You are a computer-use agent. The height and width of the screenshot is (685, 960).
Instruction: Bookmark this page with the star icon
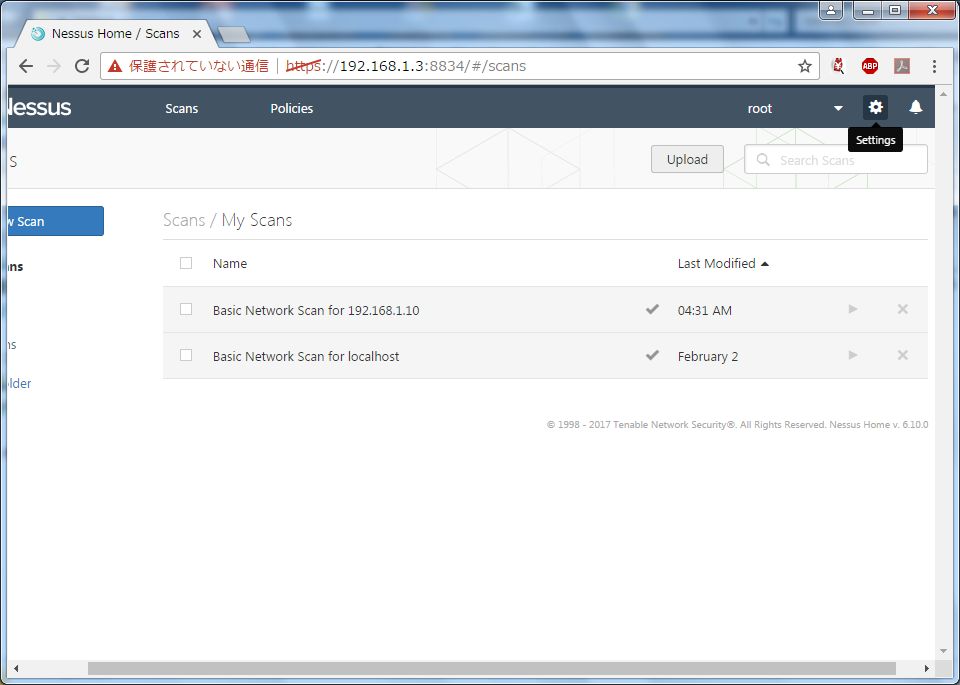(x=804, y=66)
